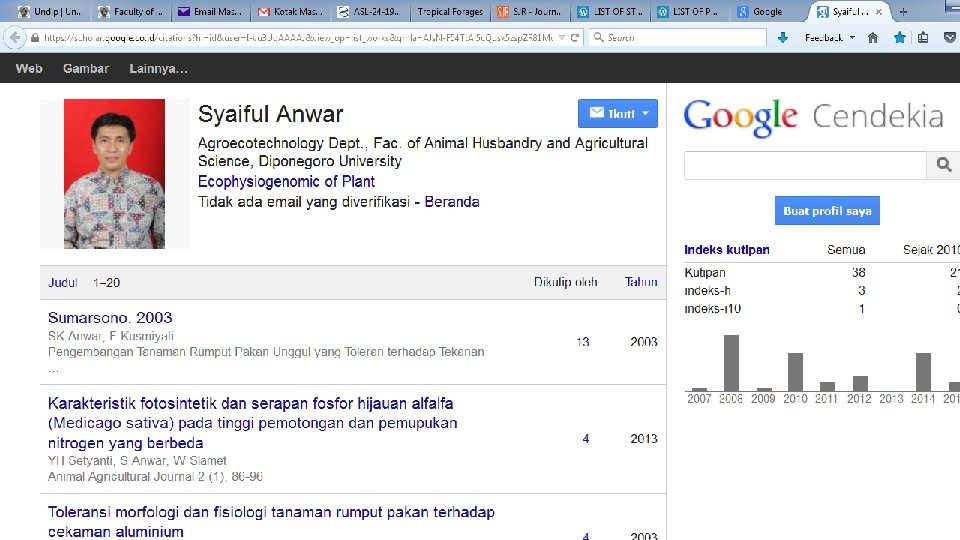Sort by the Tahun column header
960x540 pixels.
[x=641, y=282]
